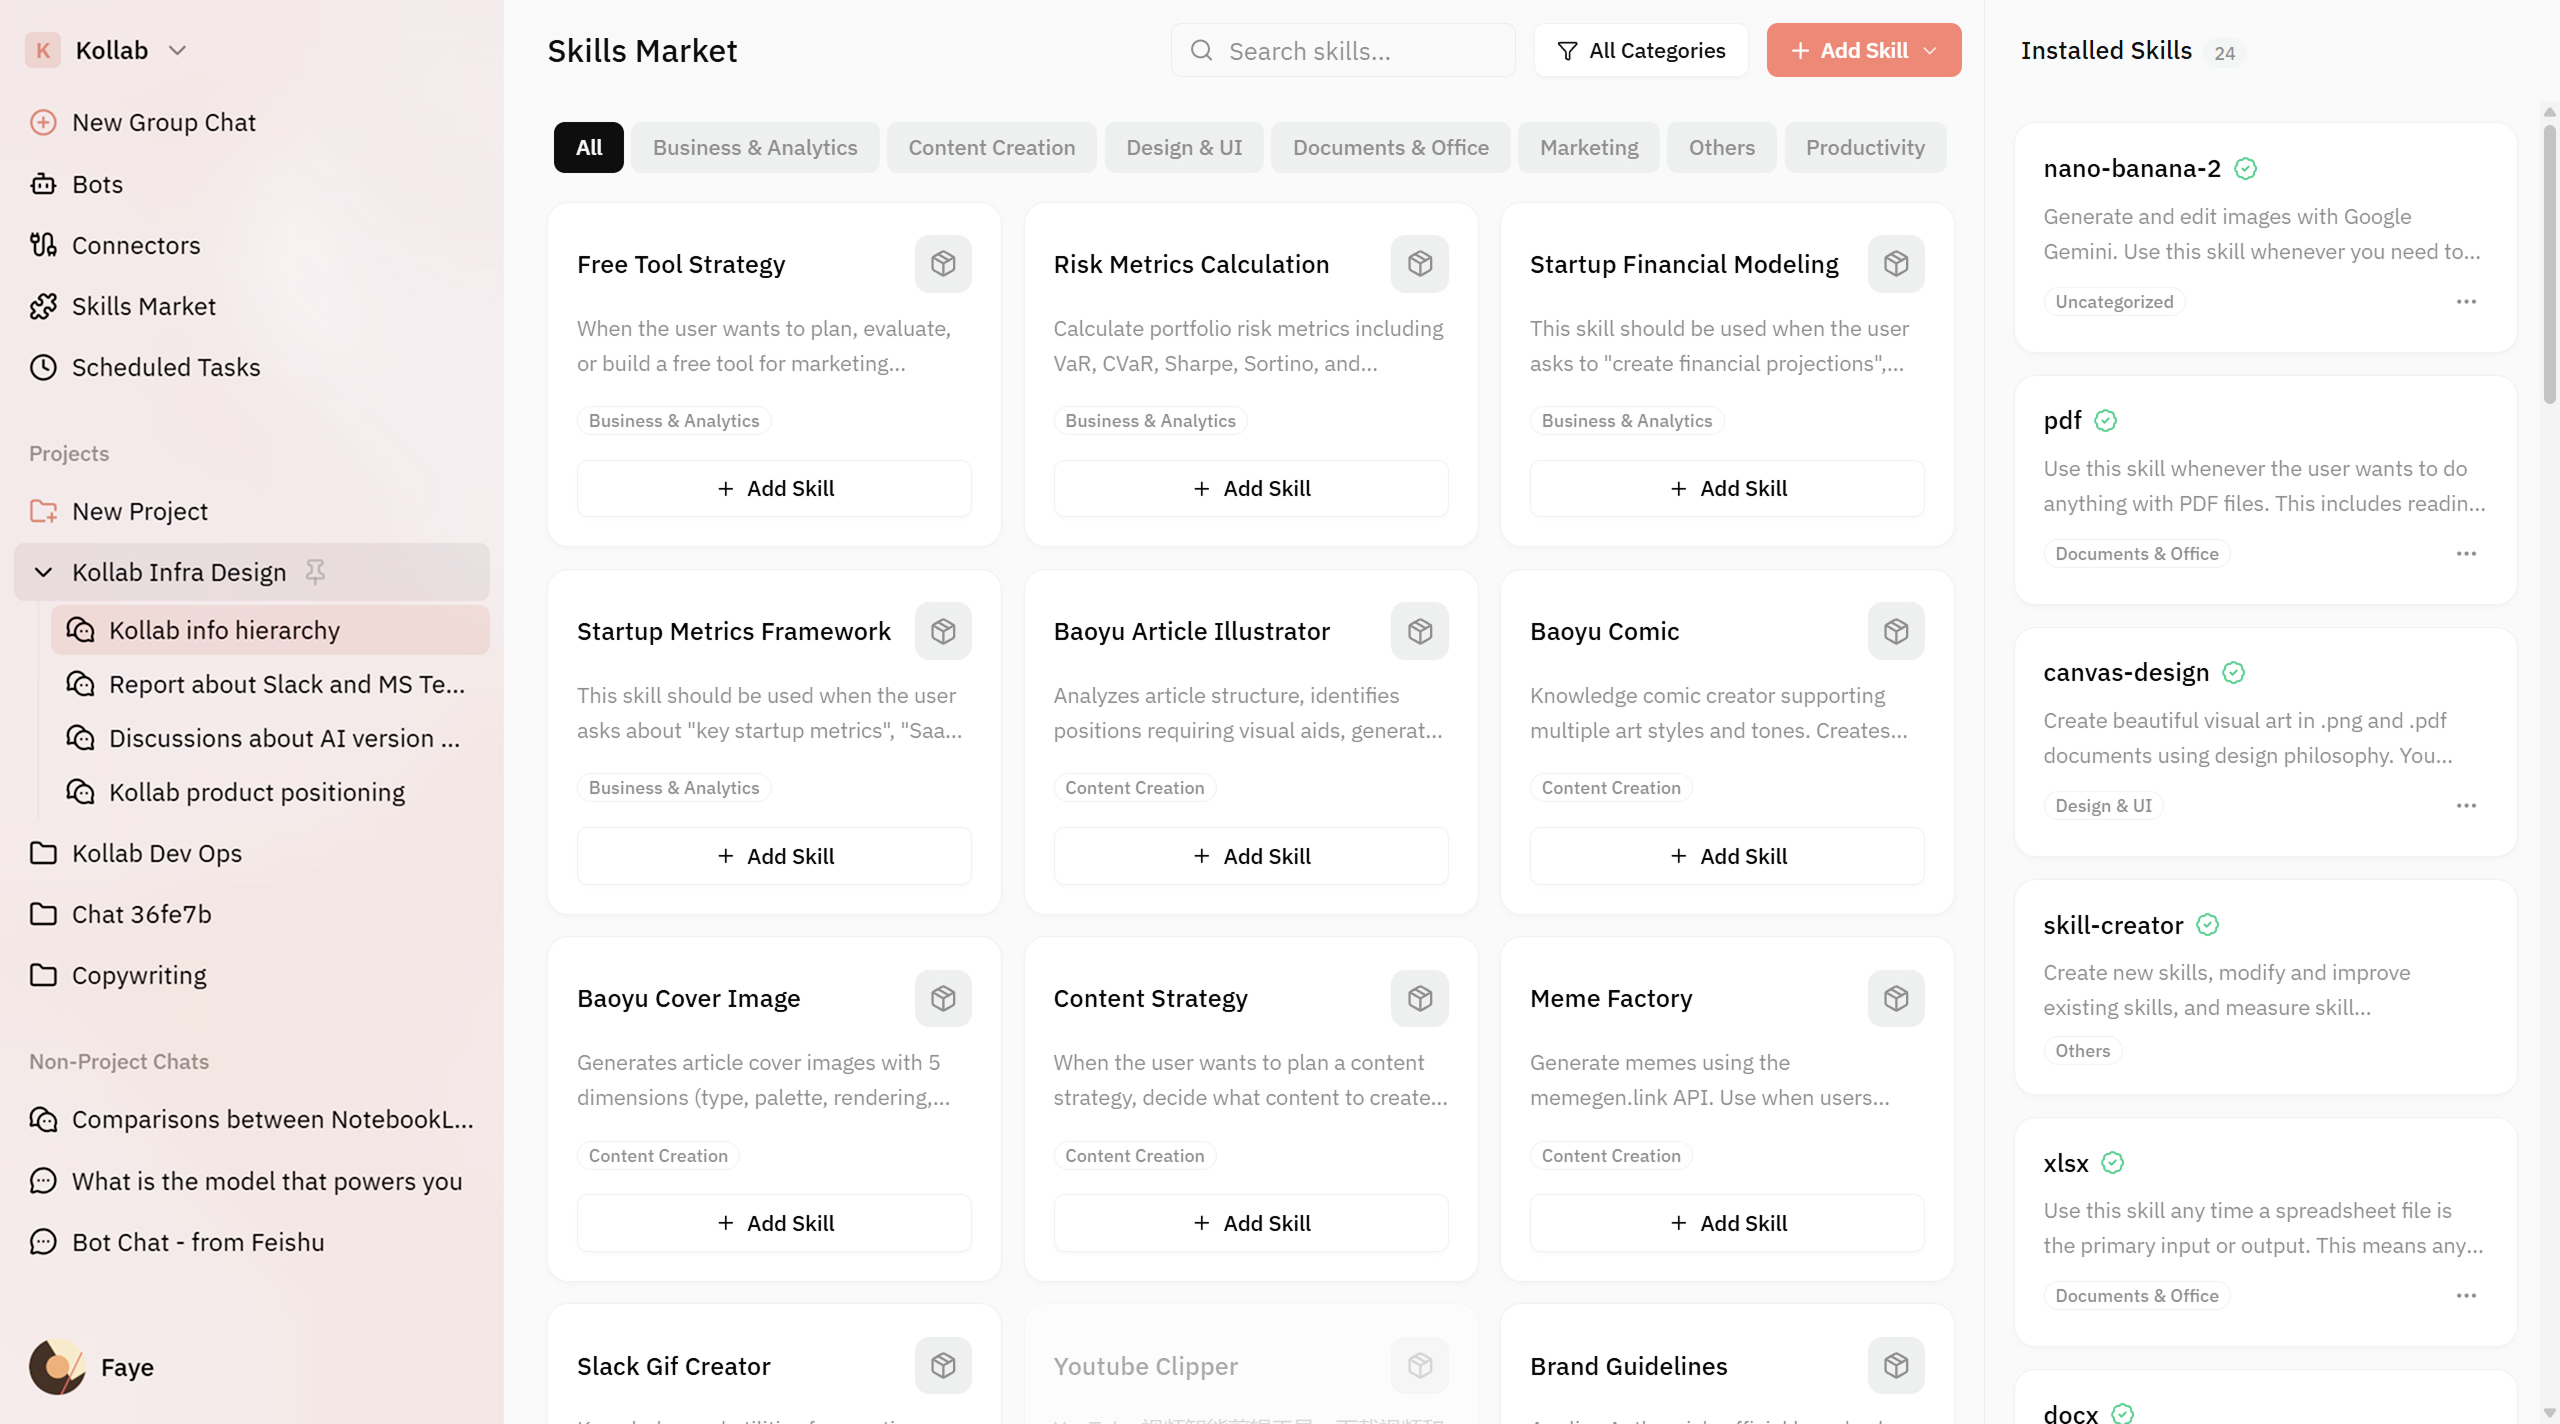Expand the orange Add Skill dropdown arrow
Viewport: 2560px width, 1424px height.
(x=1931, y=50)
